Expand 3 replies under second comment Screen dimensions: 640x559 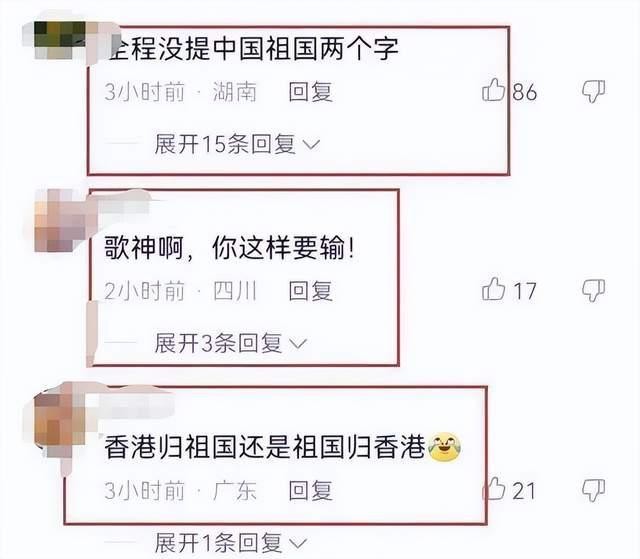click(x=230, y=343)
